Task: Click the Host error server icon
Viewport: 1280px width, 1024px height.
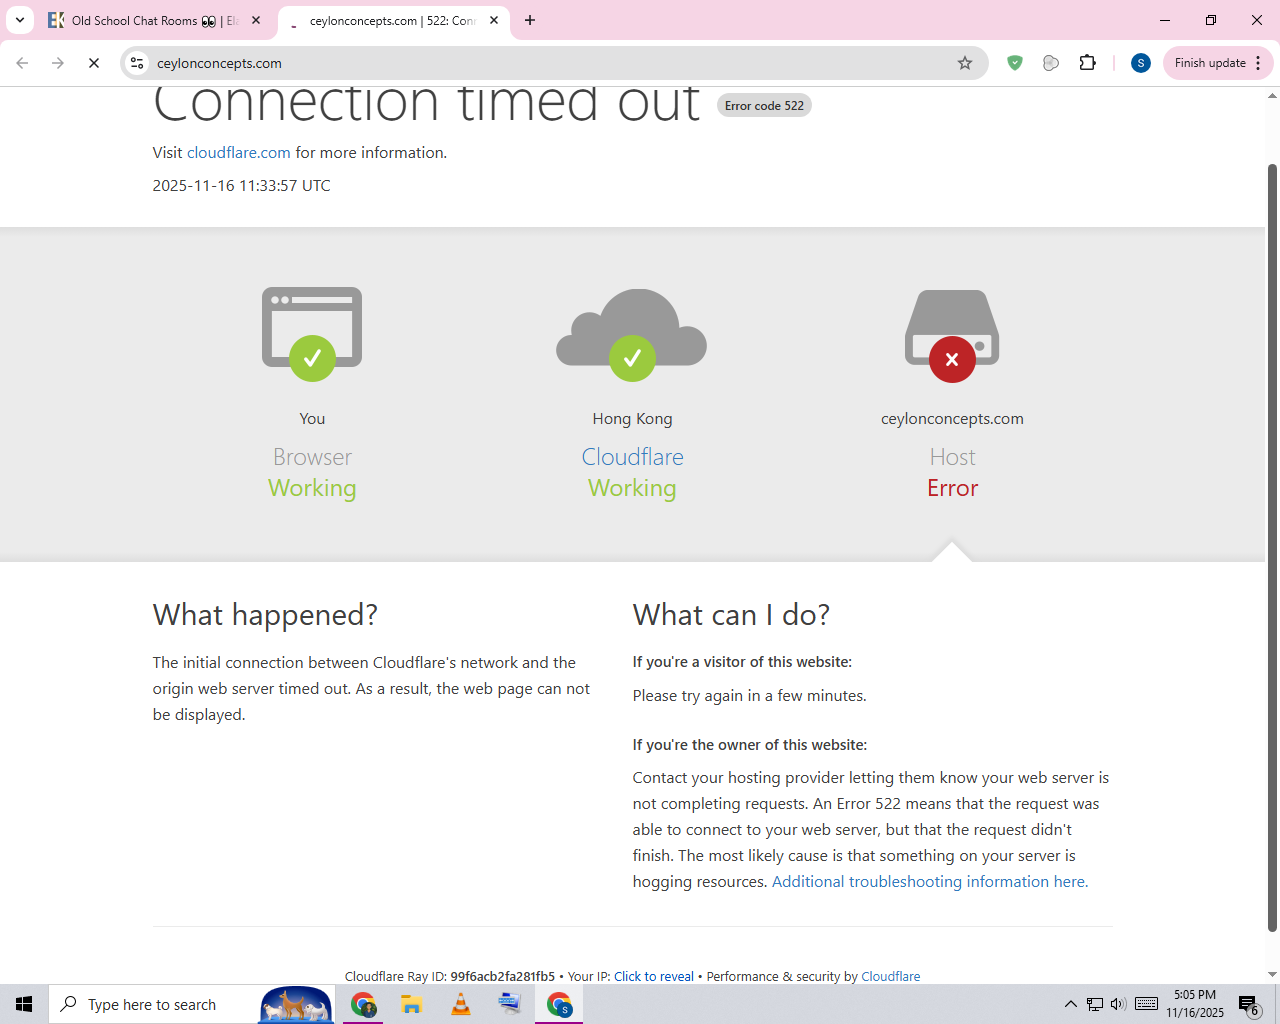Action: click(952, 335)
